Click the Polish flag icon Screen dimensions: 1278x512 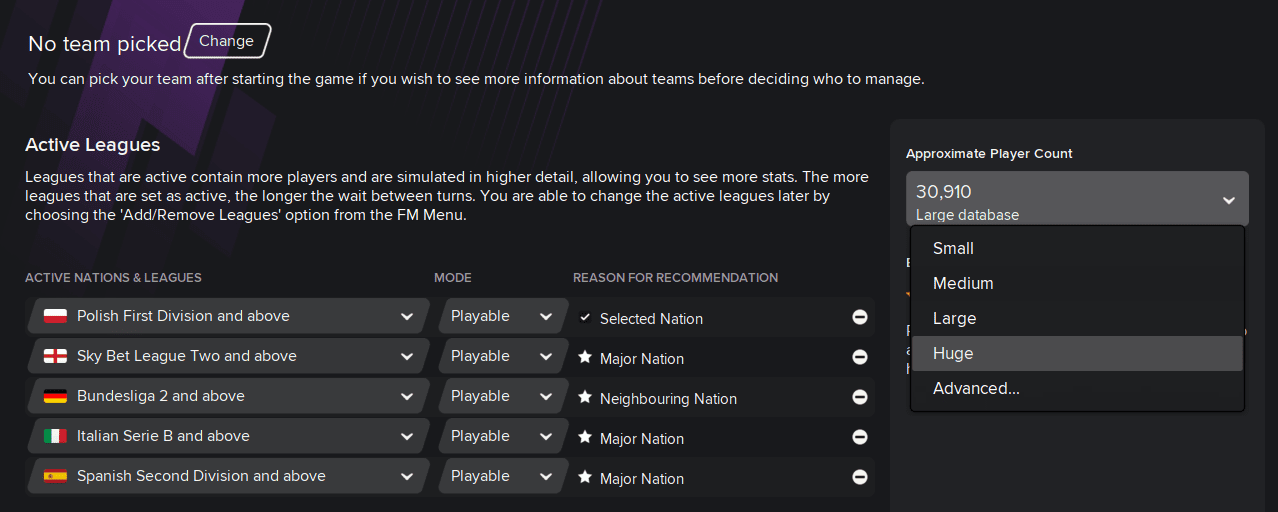[55, 316]
